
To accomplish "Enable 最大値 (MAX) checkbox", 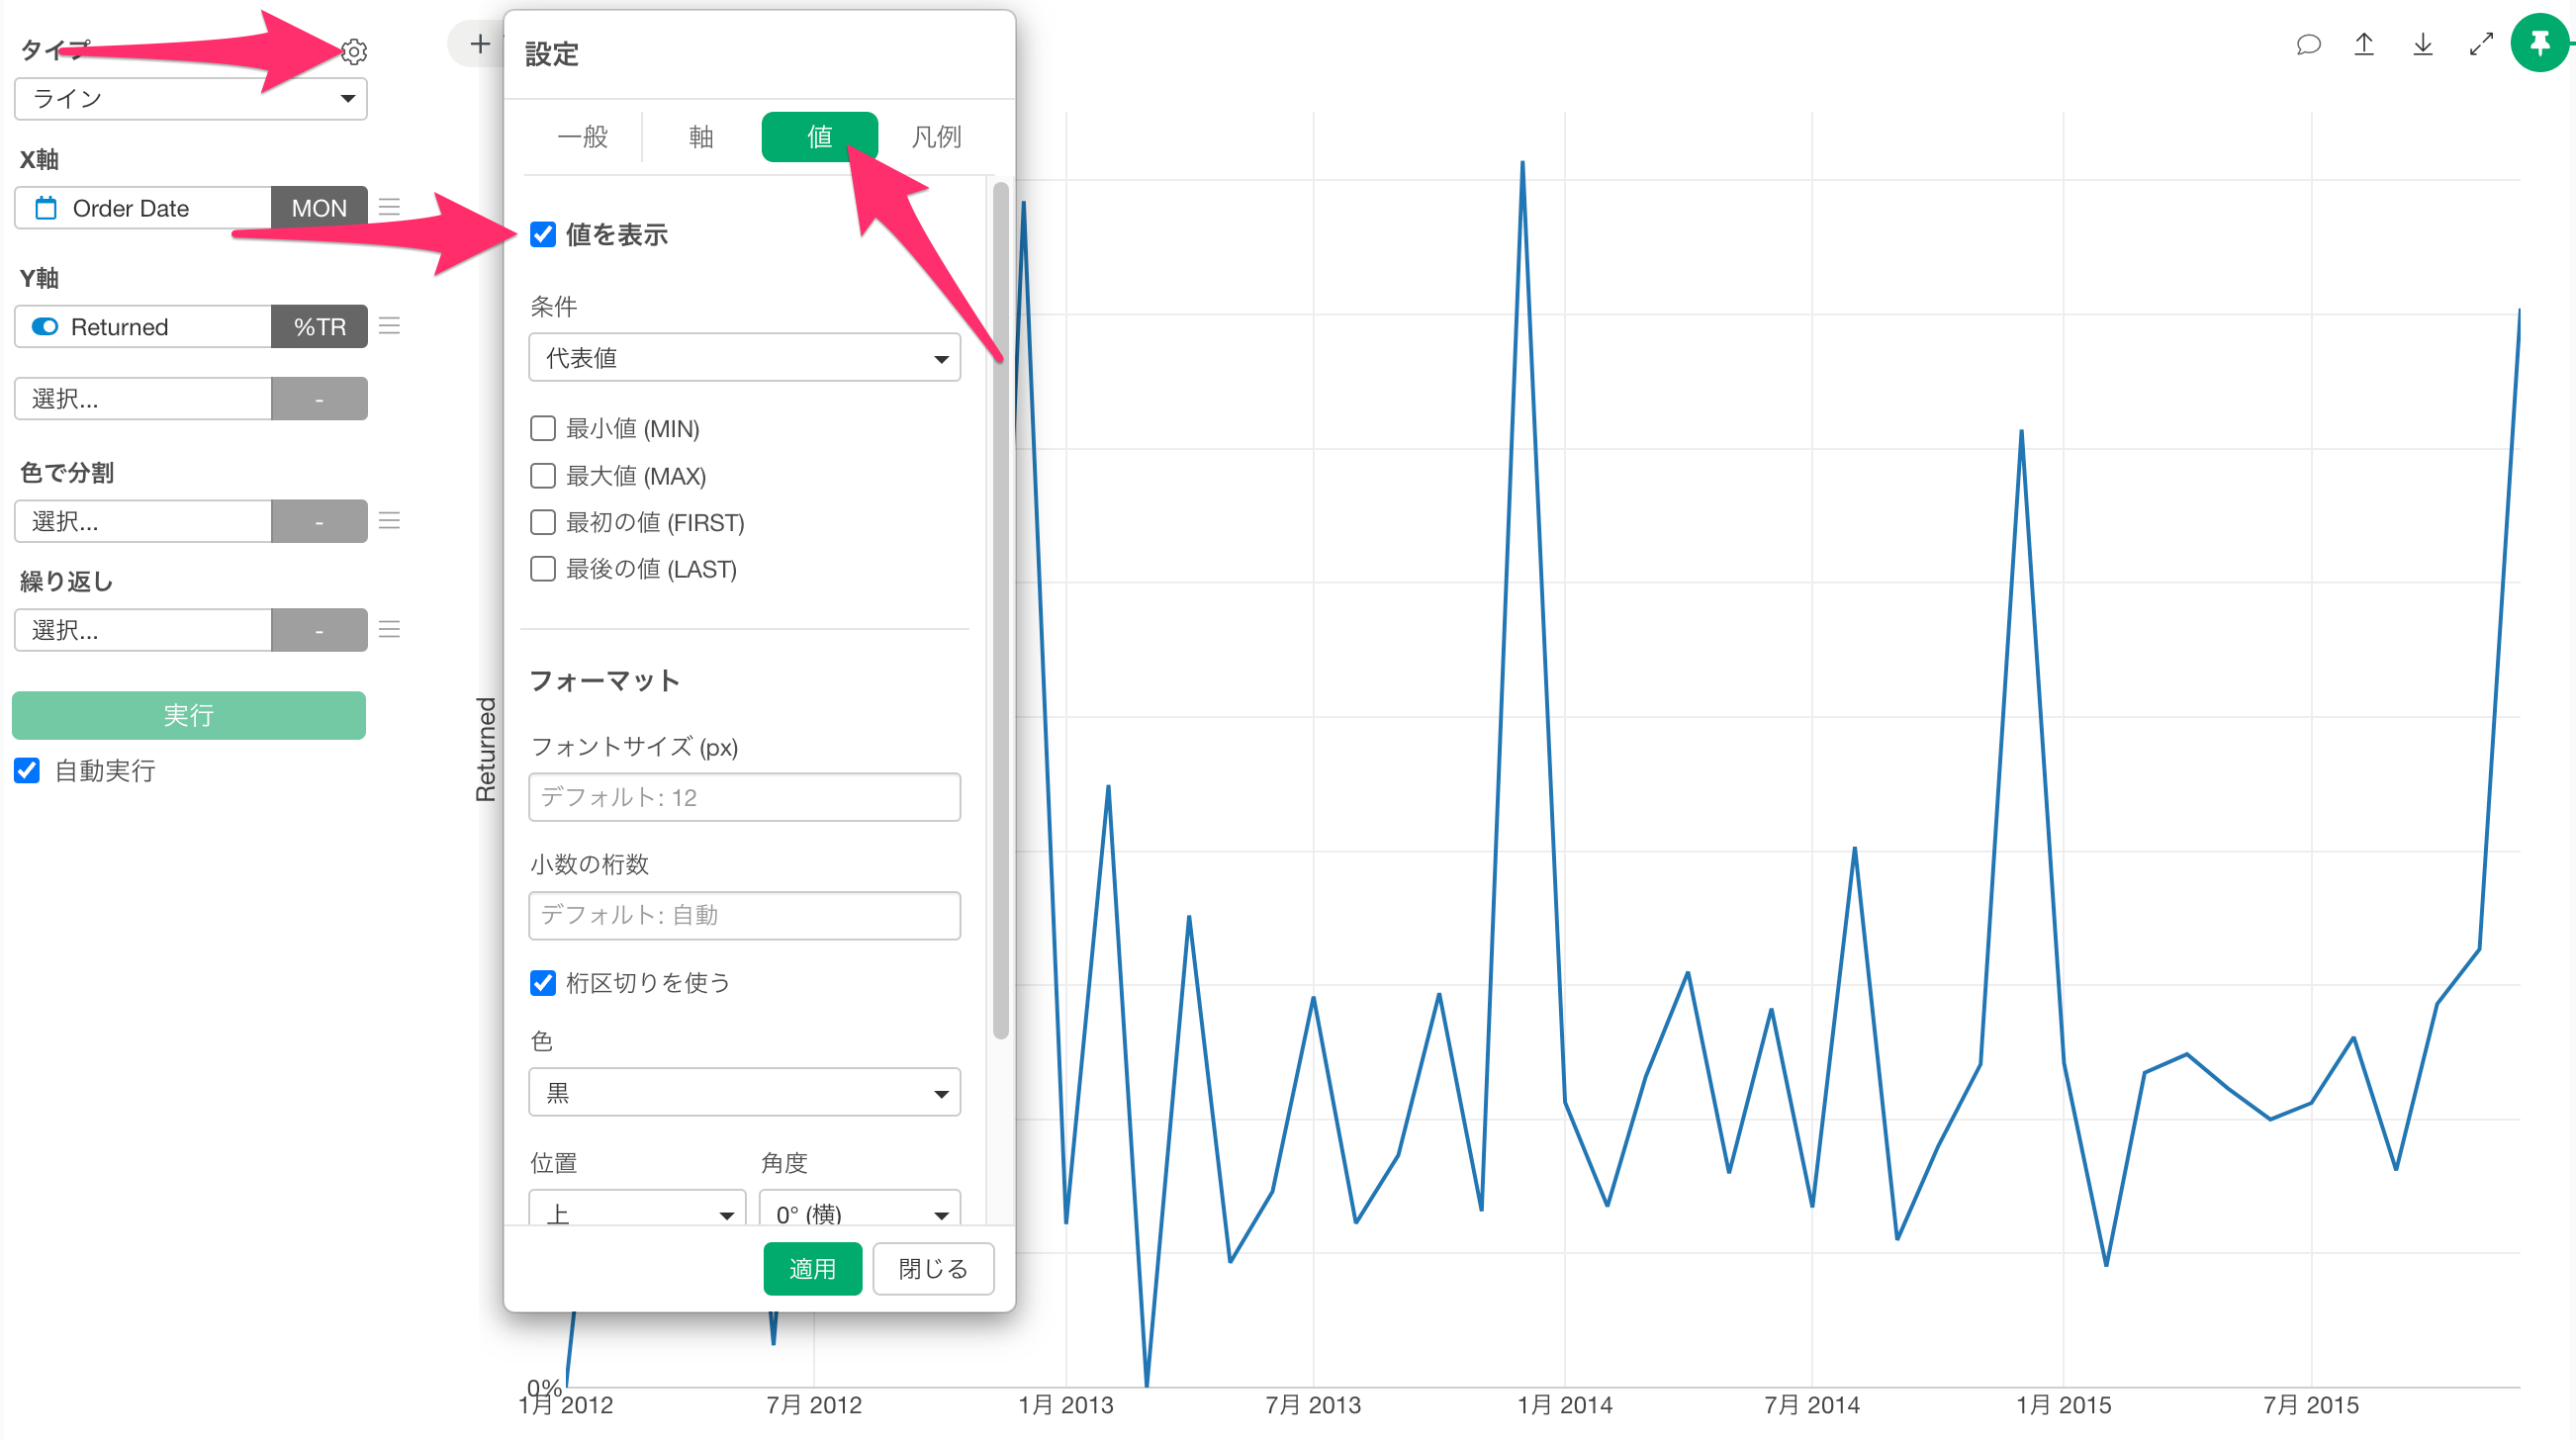I will (x=543, y=476).
